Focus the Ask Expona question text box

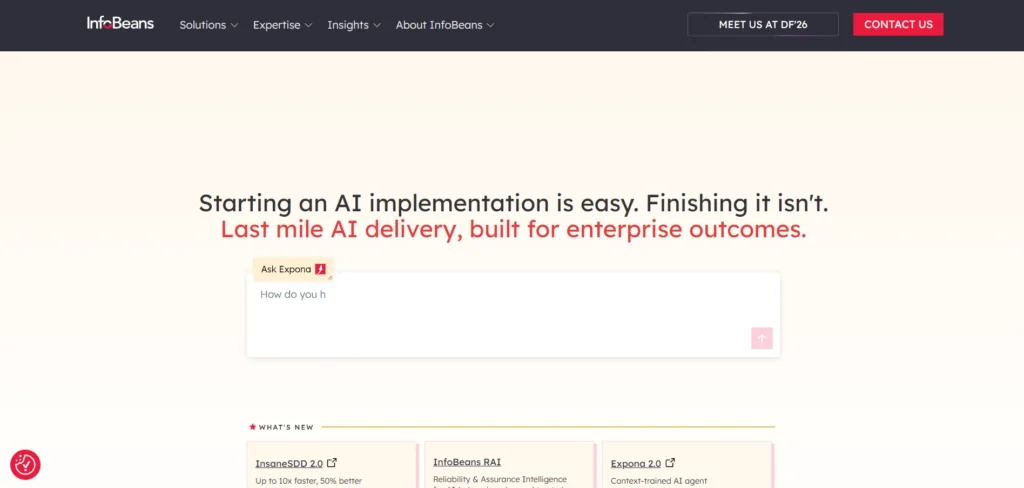coord(513,314)
